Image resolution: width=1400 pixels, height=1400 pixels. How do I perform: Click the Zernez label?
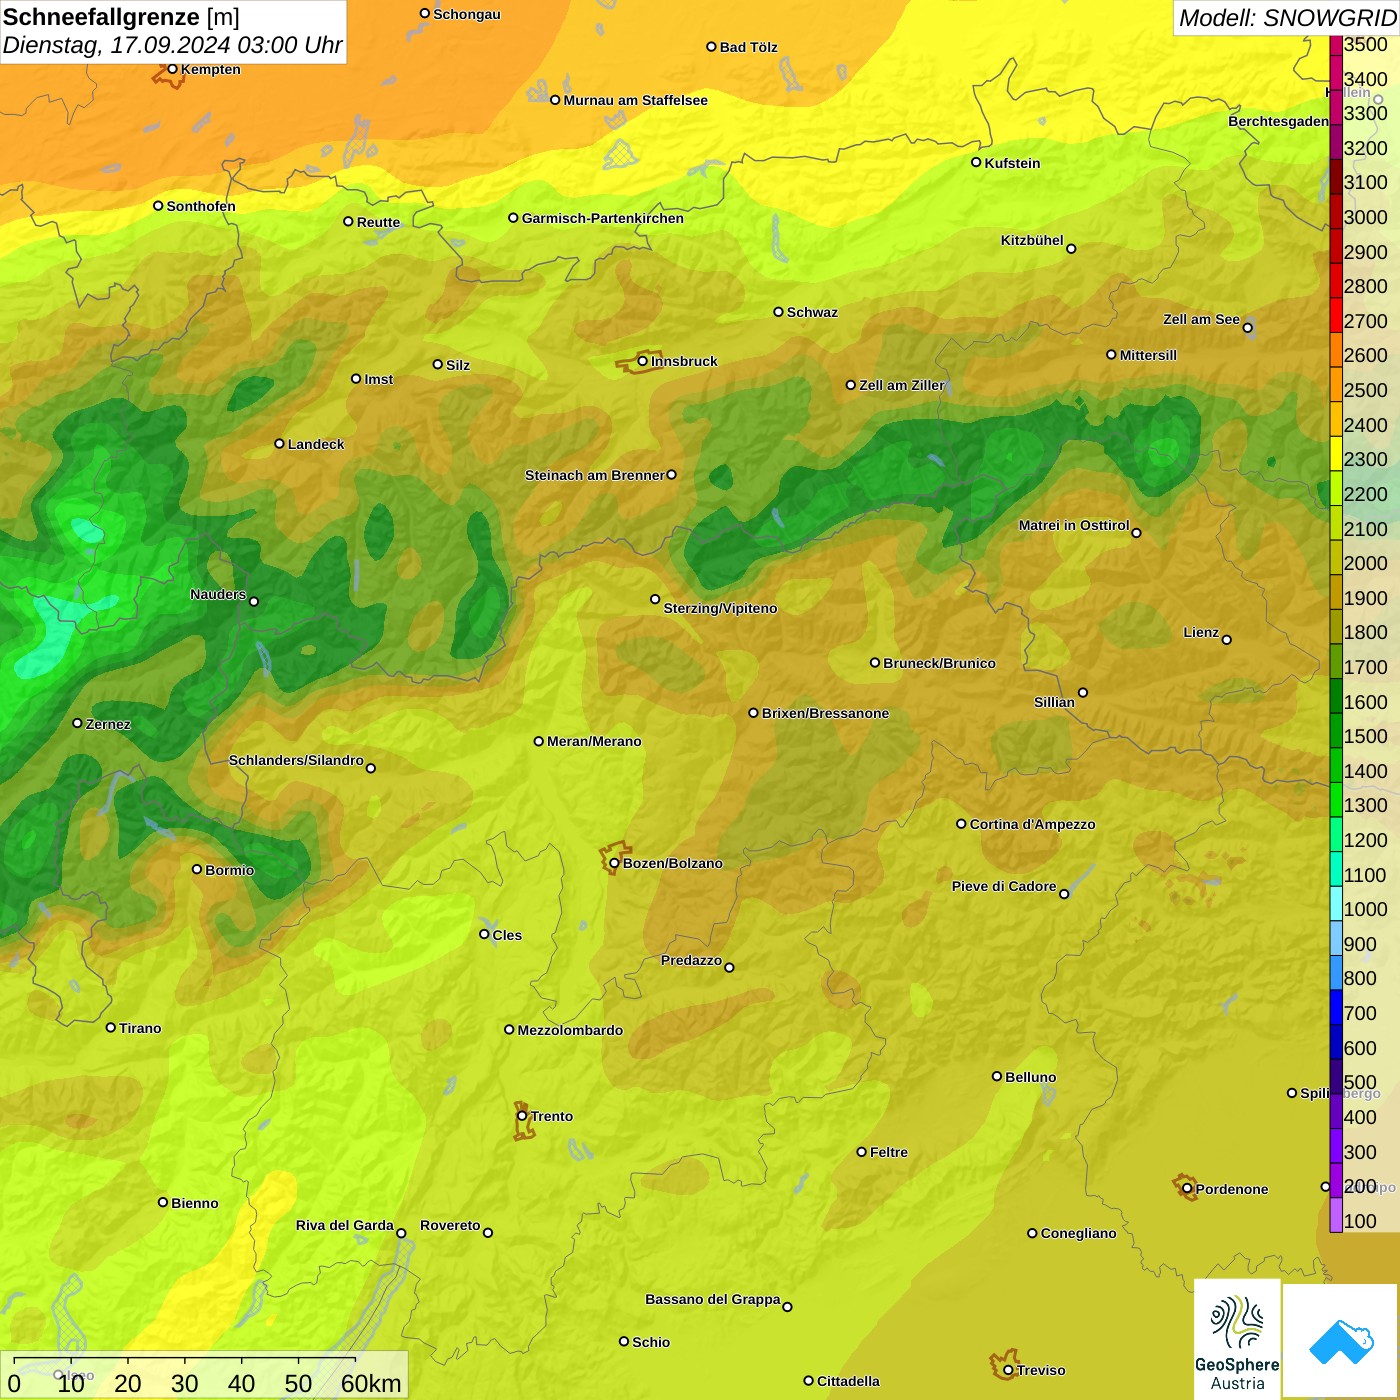pyautogui.click(x=108, y=724)
